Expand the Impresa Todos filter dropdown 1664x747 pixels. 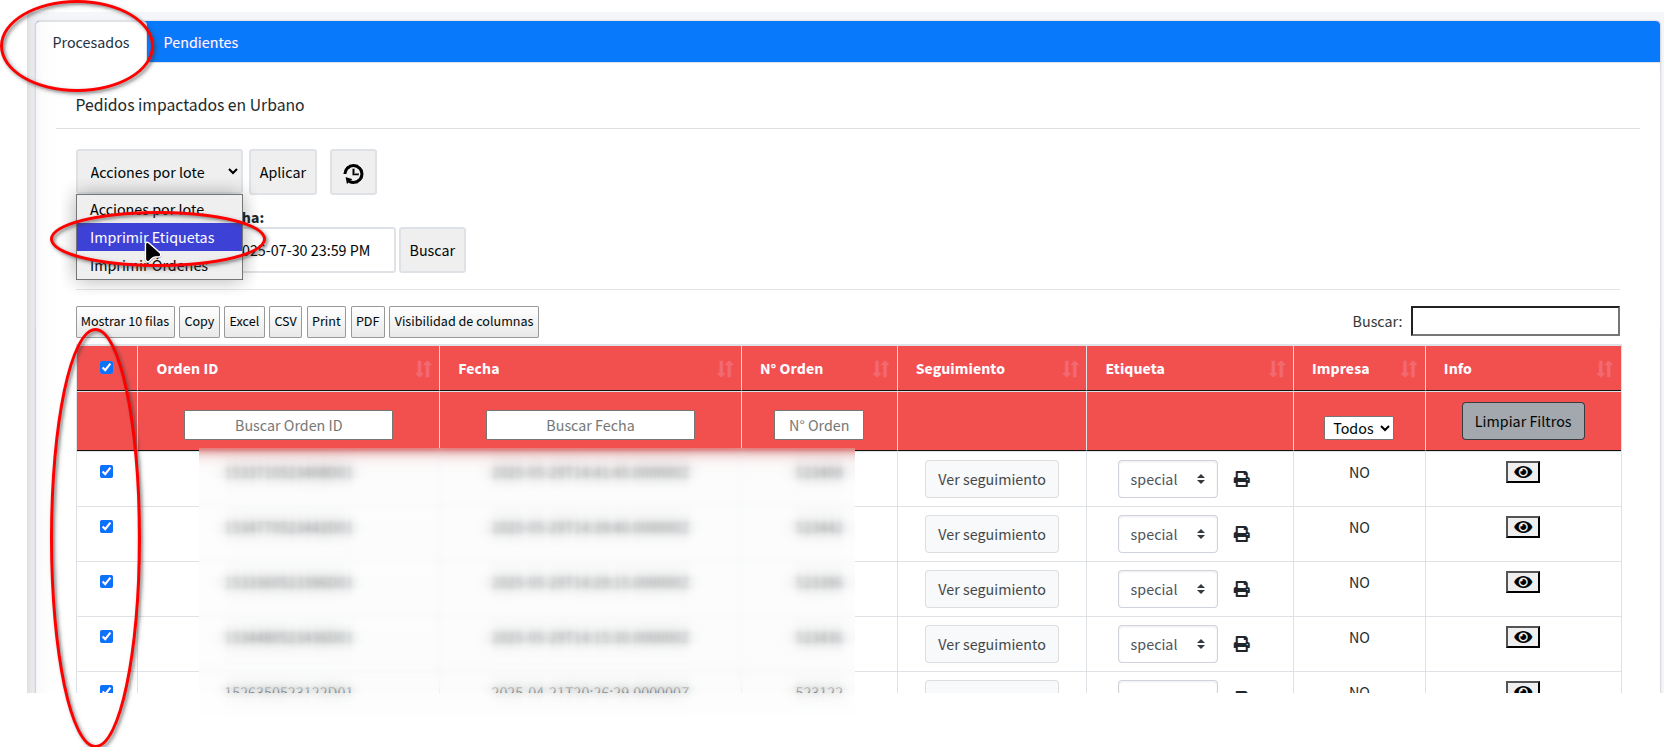coord(1358,428)
